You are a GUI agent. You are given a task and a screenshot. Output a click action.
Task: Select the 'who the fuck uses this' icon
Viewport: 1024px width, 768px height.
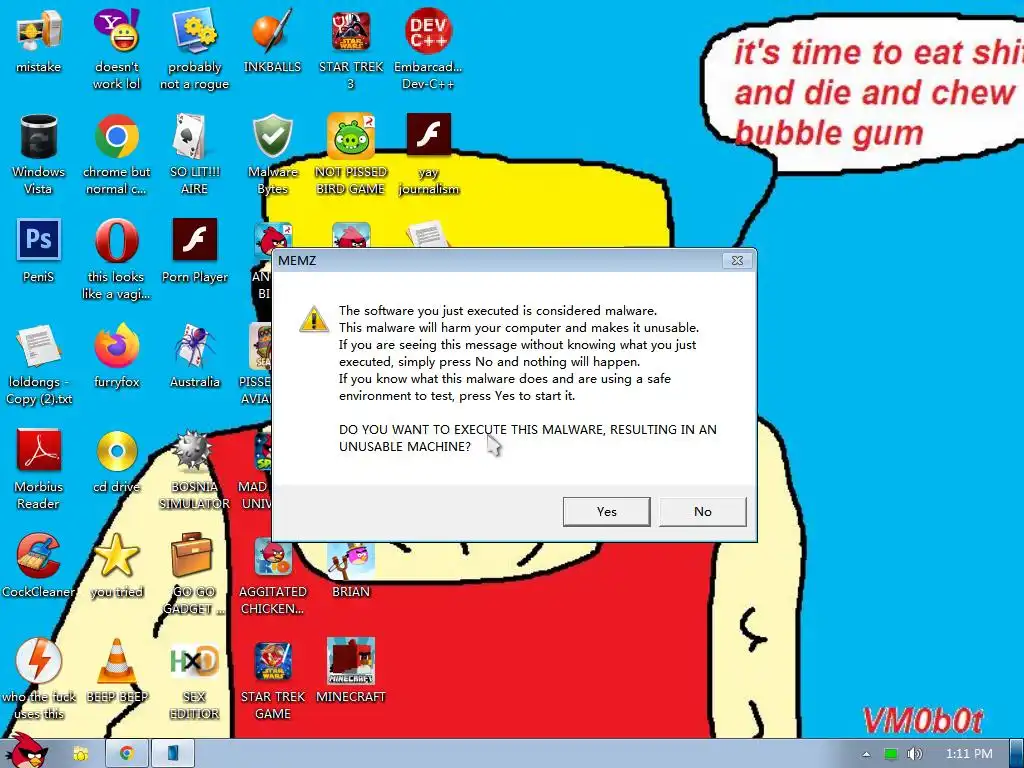(39, 680)
